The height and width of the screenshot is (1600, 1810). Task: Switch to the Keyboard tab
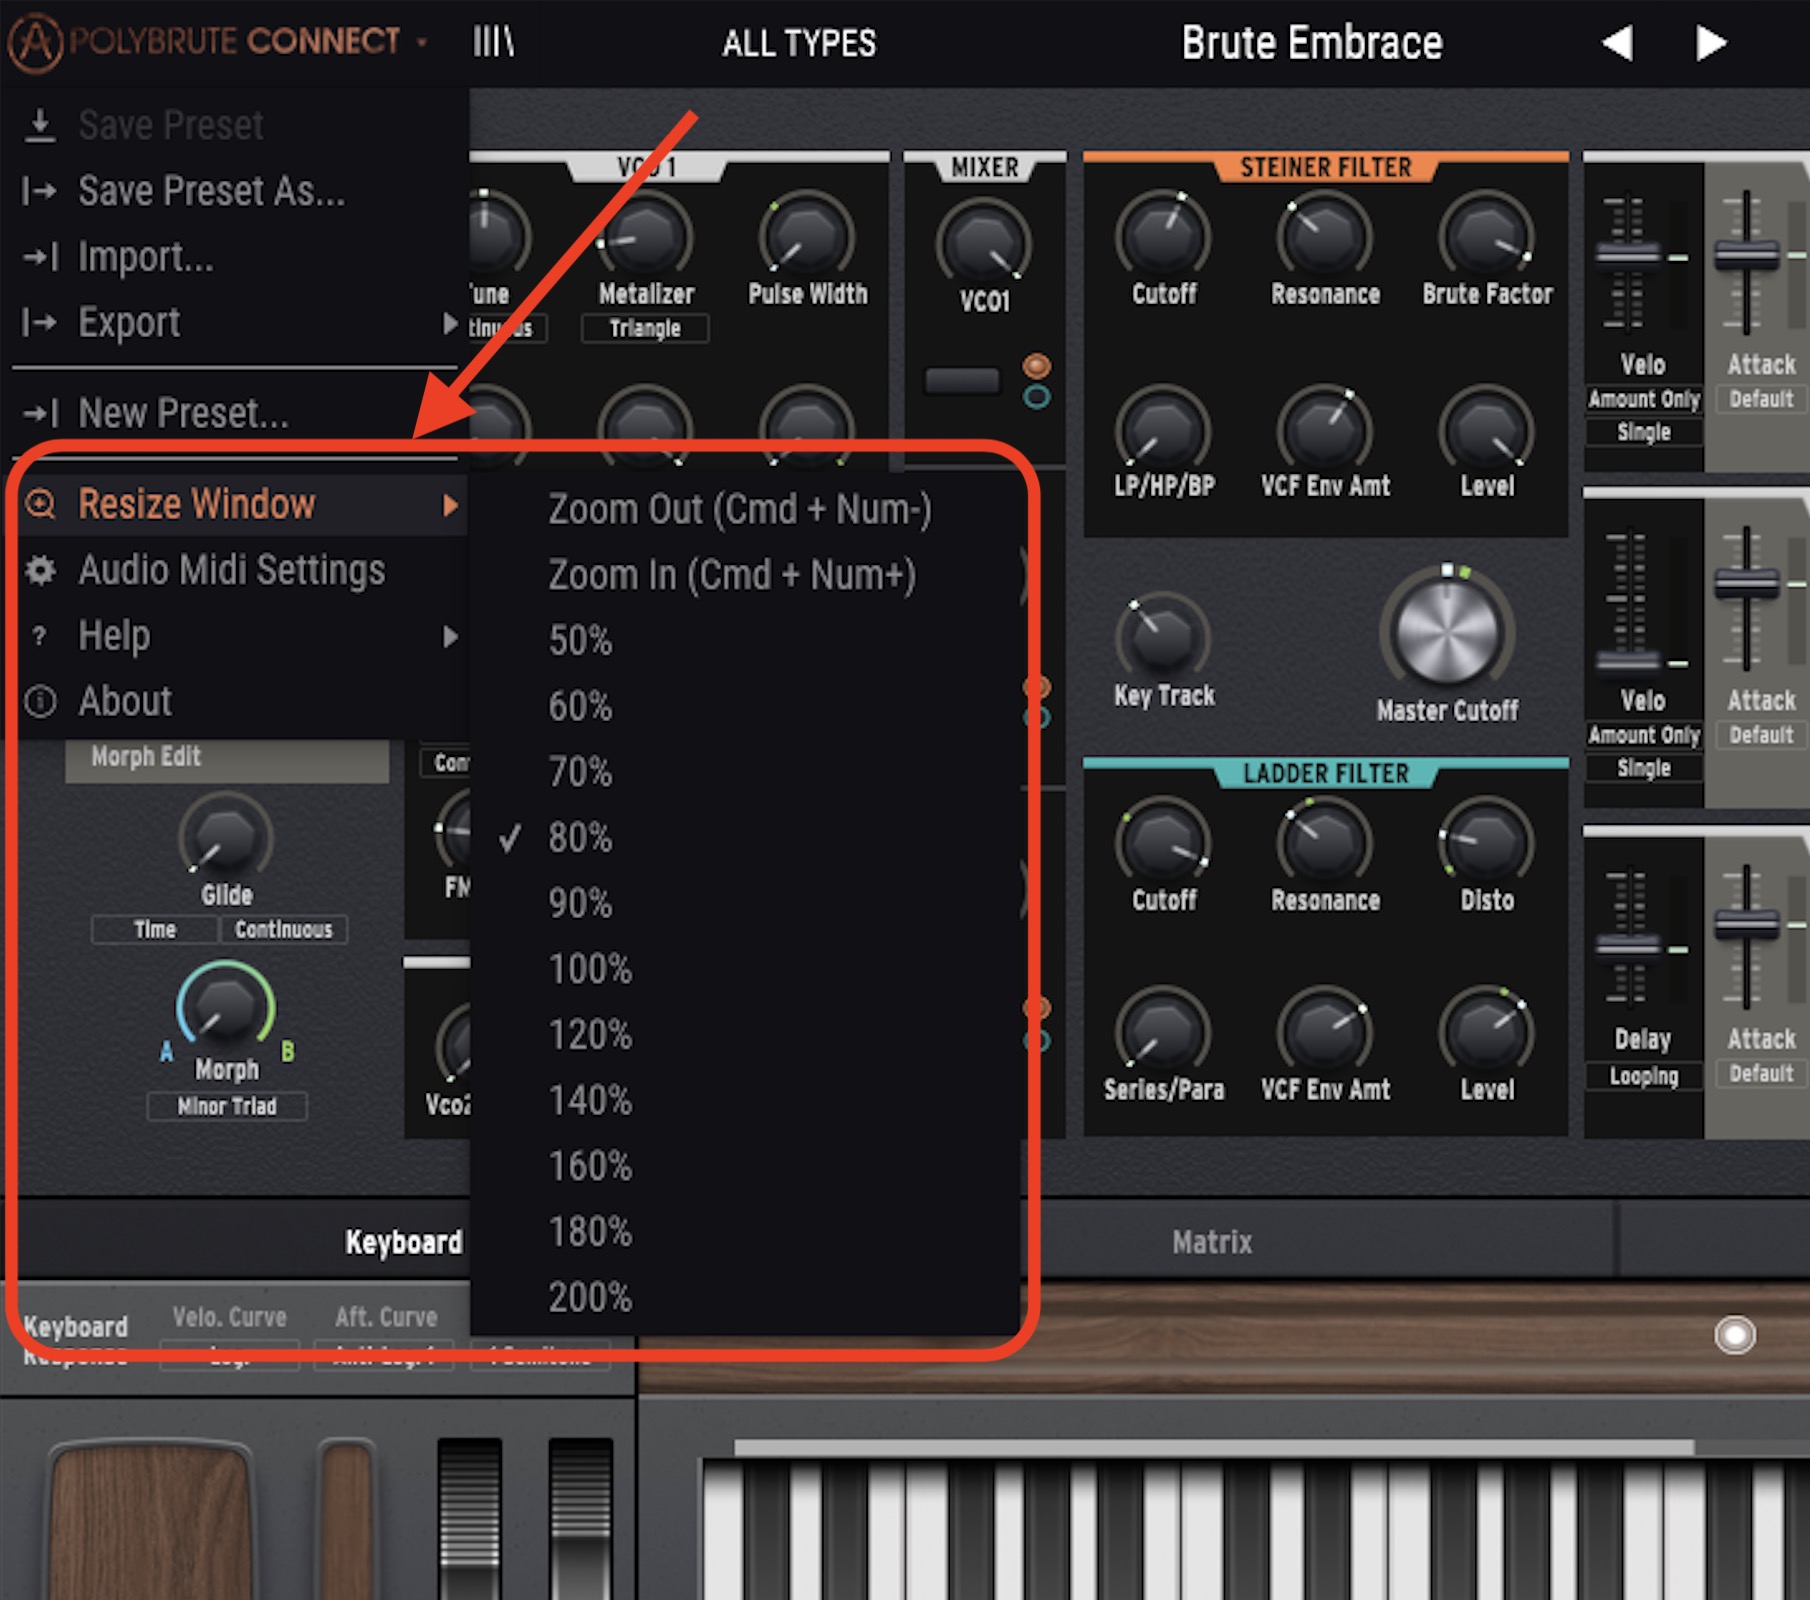(x=403, y=1242)
